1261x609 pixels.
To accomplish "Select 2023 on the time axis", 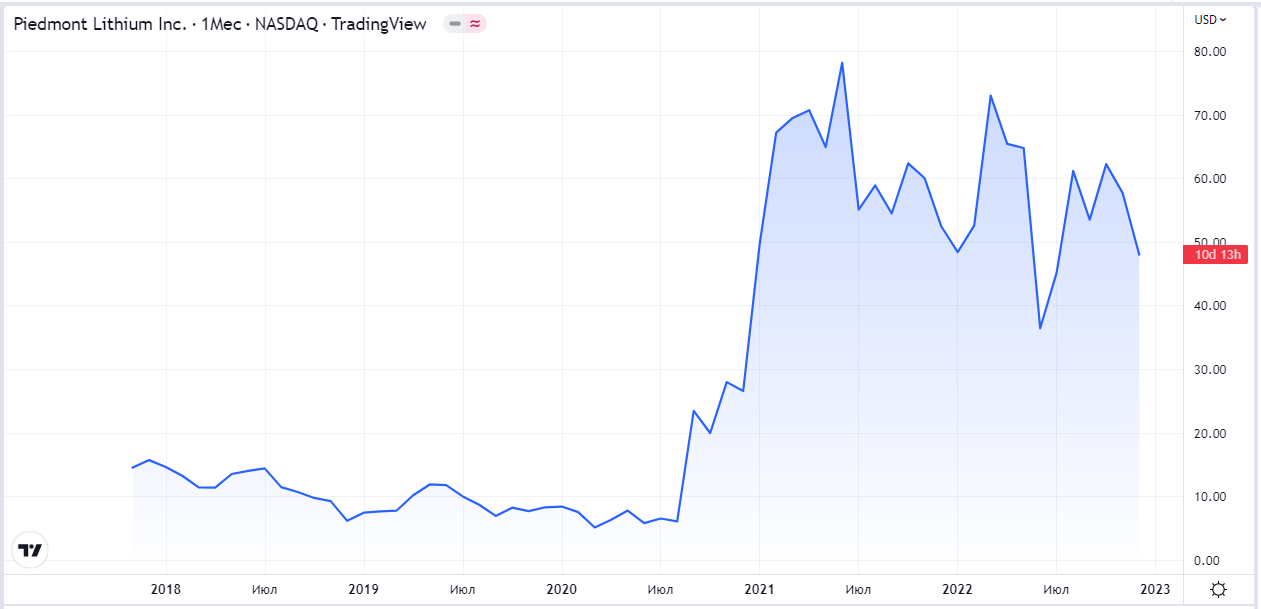I will (x=1155, y=589).
